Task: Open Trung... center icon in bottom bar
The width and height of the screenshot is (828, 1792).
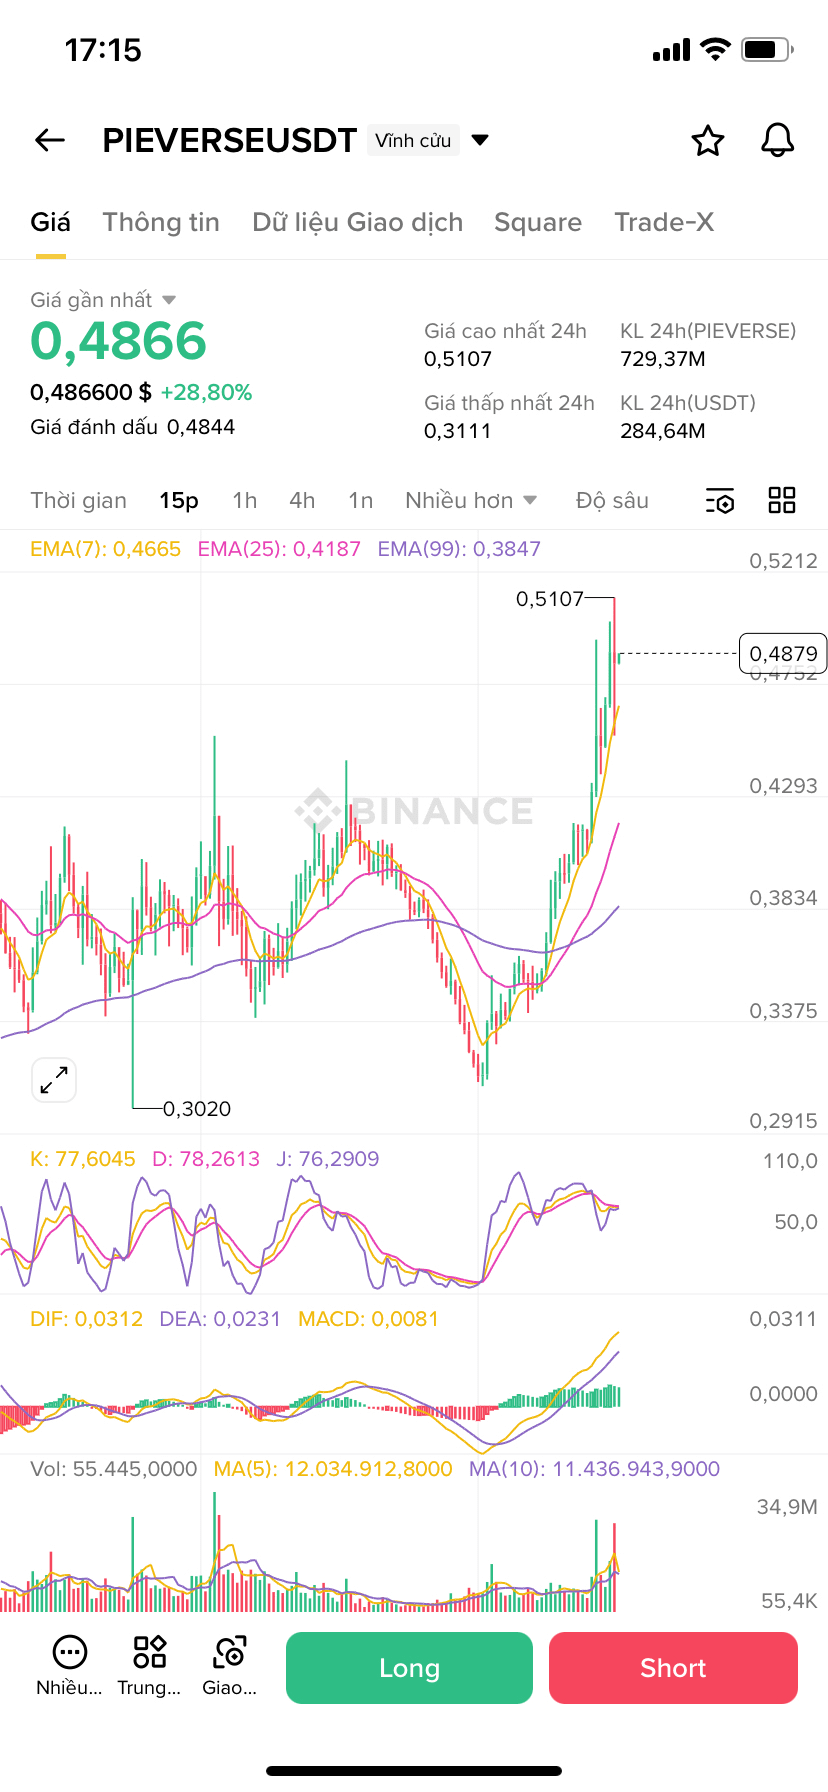Action: 149,1666
